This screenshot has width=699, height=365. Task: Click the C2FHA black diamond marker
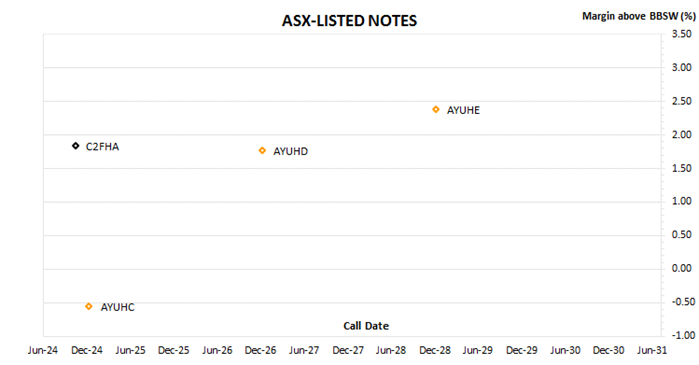coord(76,146)
